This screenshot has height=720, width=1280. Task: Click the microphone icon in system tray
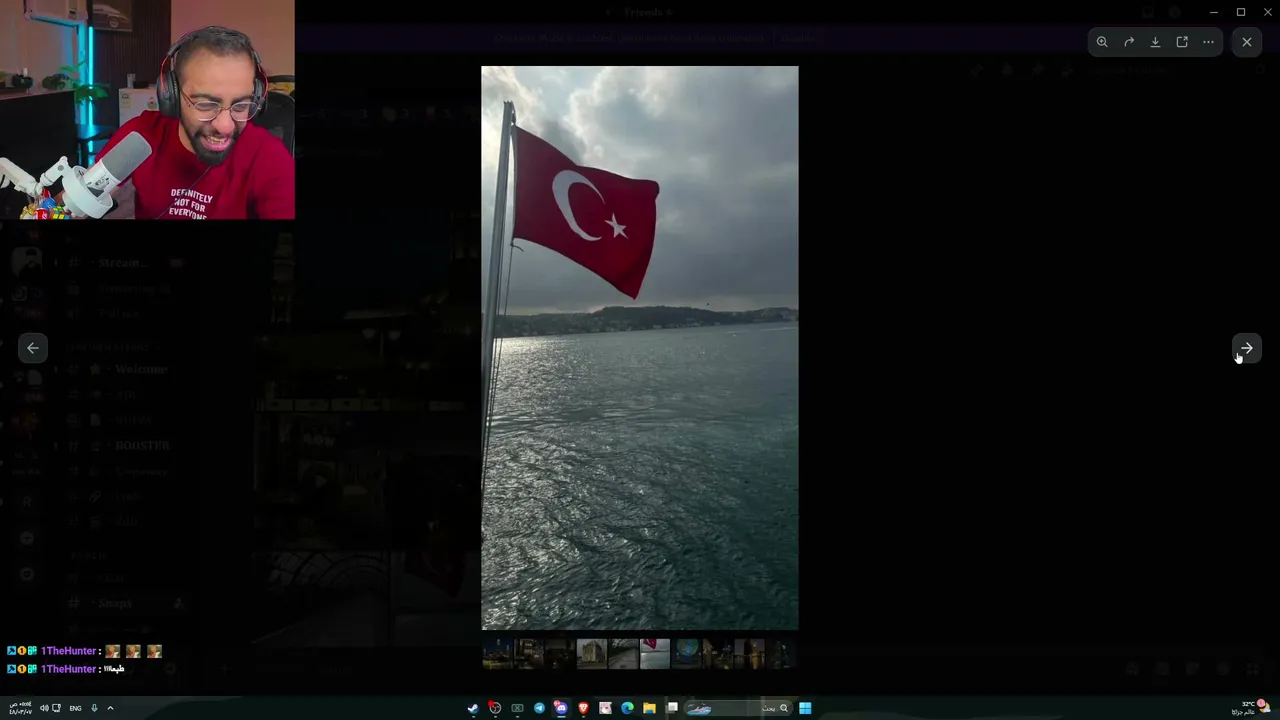point(94,708)
